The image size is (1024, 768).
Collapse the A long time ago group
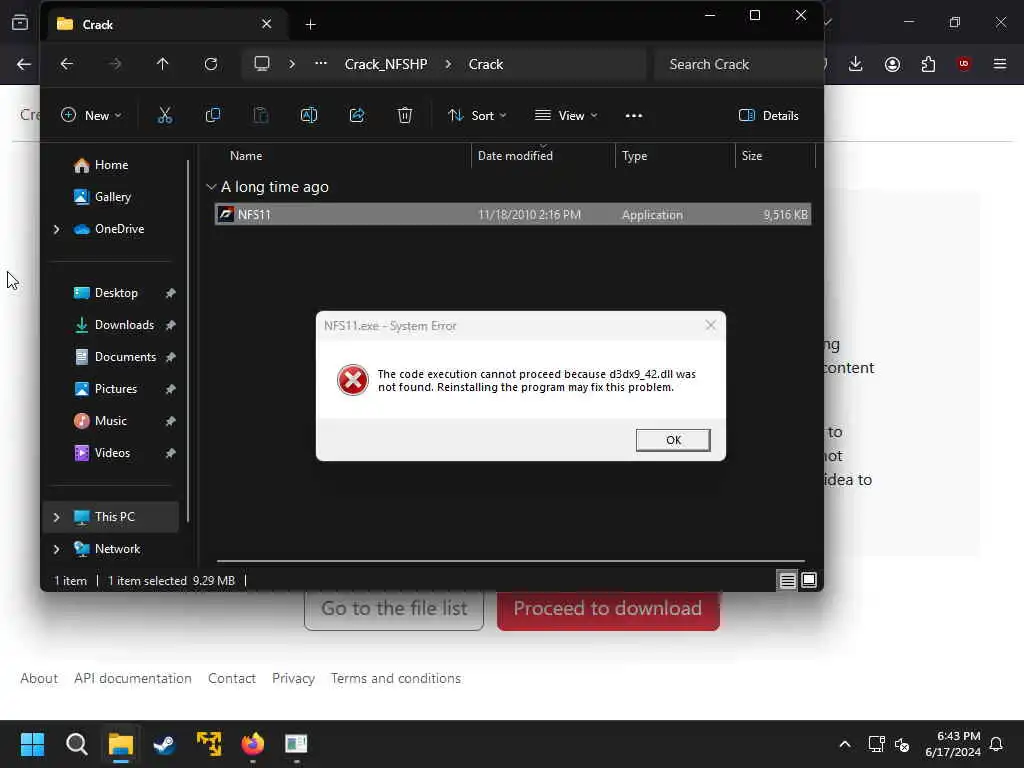211,187
